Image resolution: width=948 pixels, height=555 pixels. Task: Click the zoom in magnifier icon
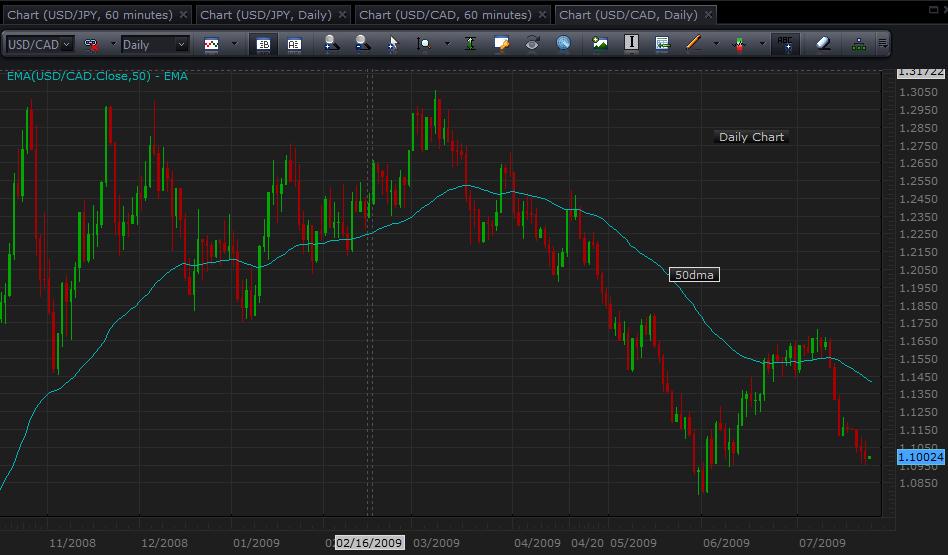331,44
